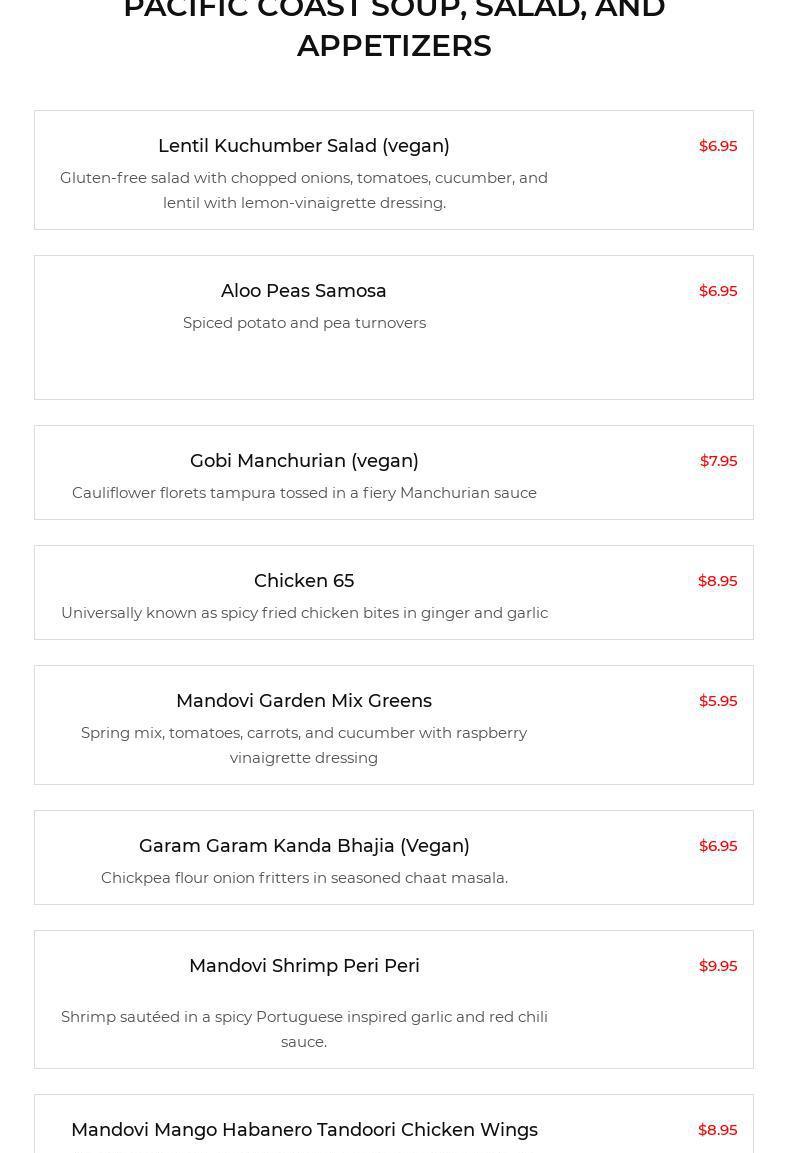Click the Cauliflower florets tampura description text
The width and height of the screenshot is (788, 1153).
[x=304, y=493]
